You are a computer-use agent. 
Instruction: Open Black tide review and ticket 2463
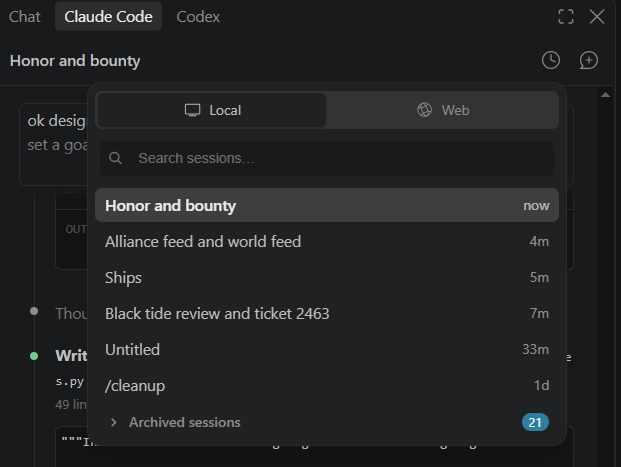[x=327, y=314]
